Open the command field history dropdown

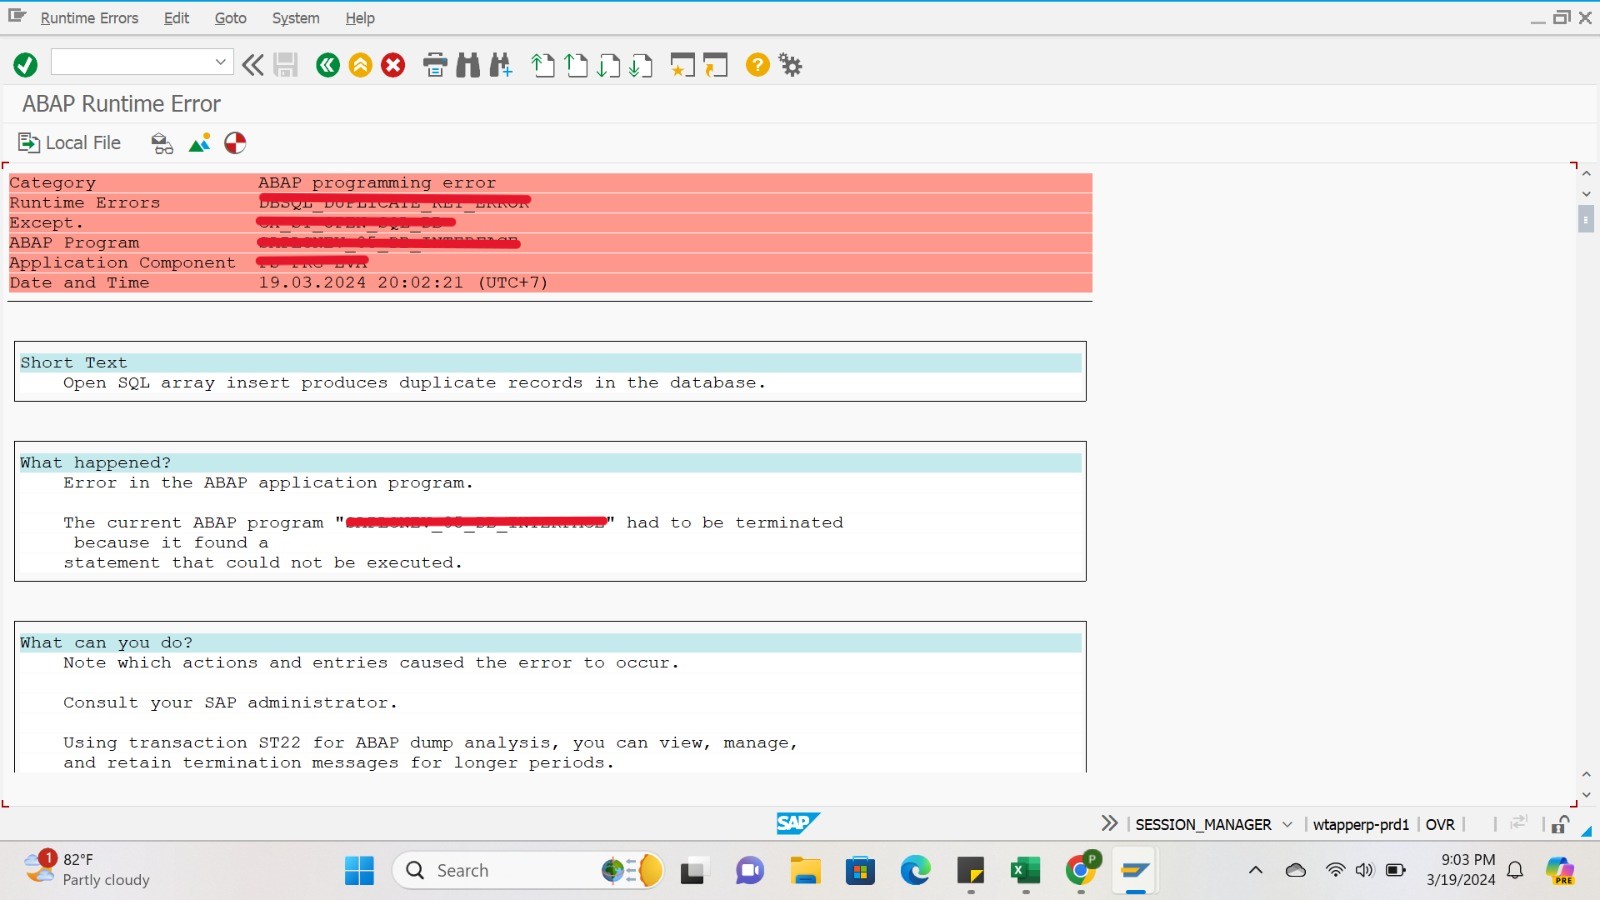[x=221, y=62]
